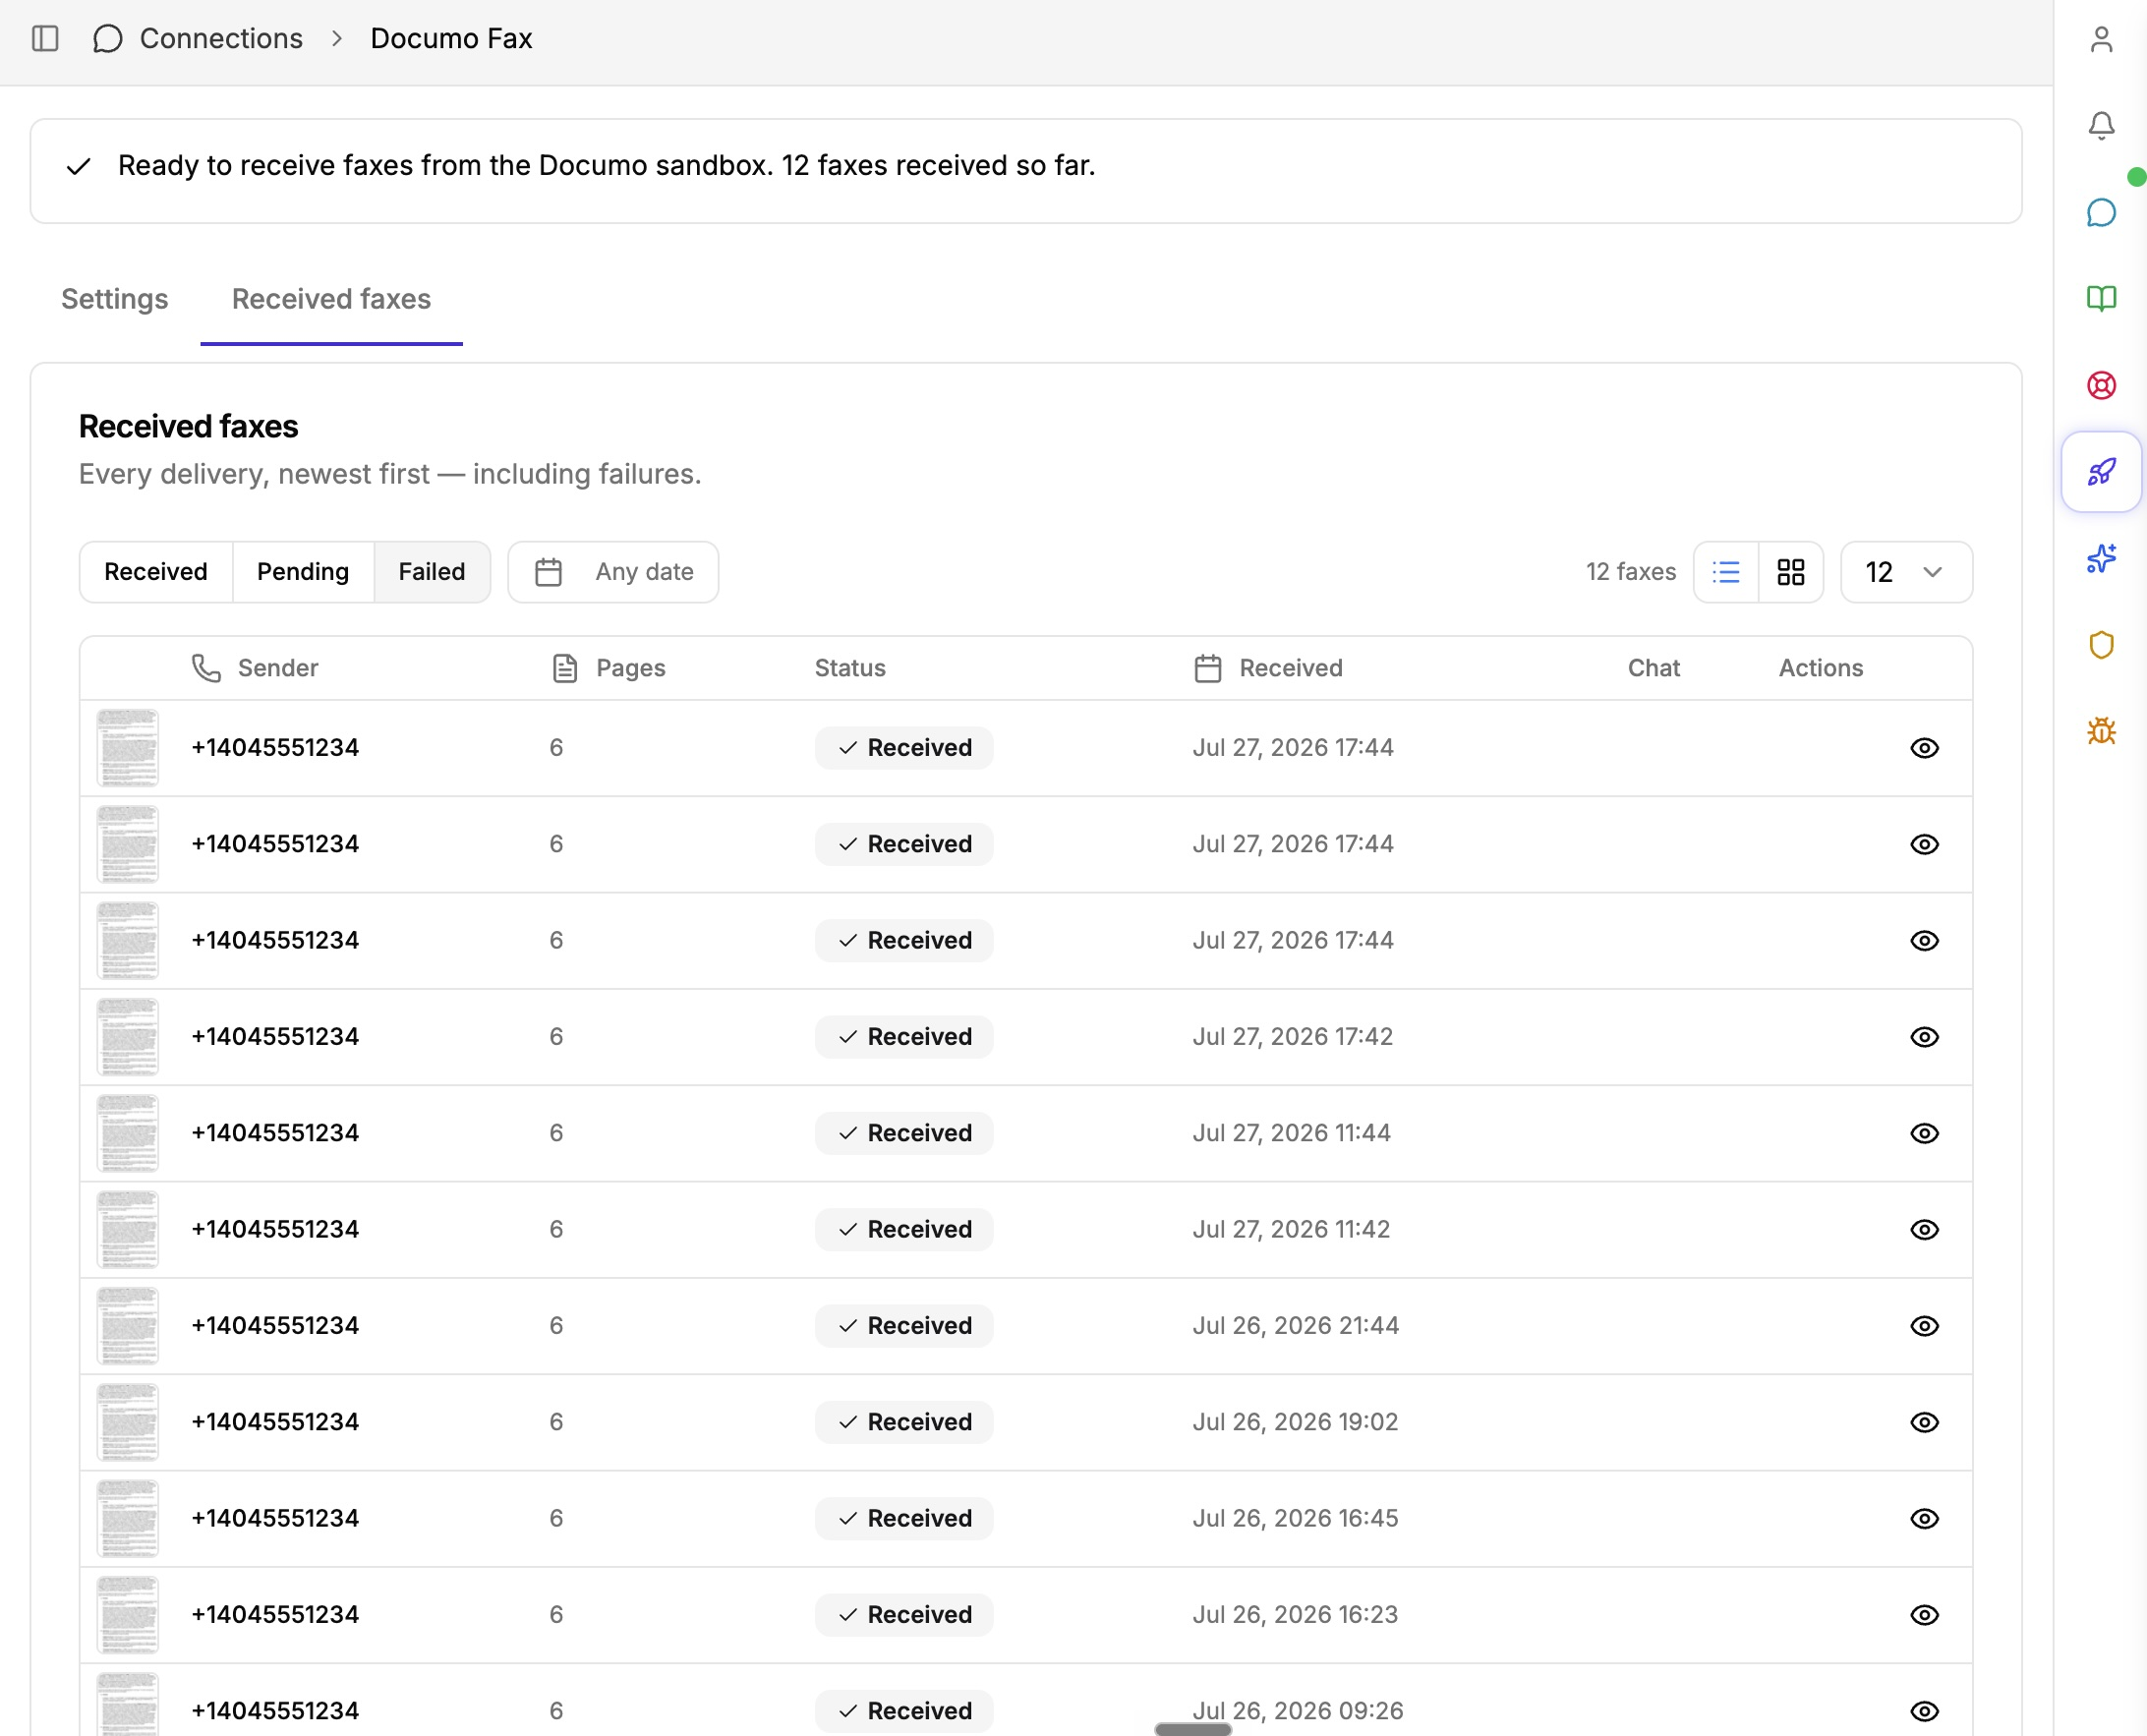Sort by the Status column header
This screenshot has width=2147, height=1736.
point(850,668)
